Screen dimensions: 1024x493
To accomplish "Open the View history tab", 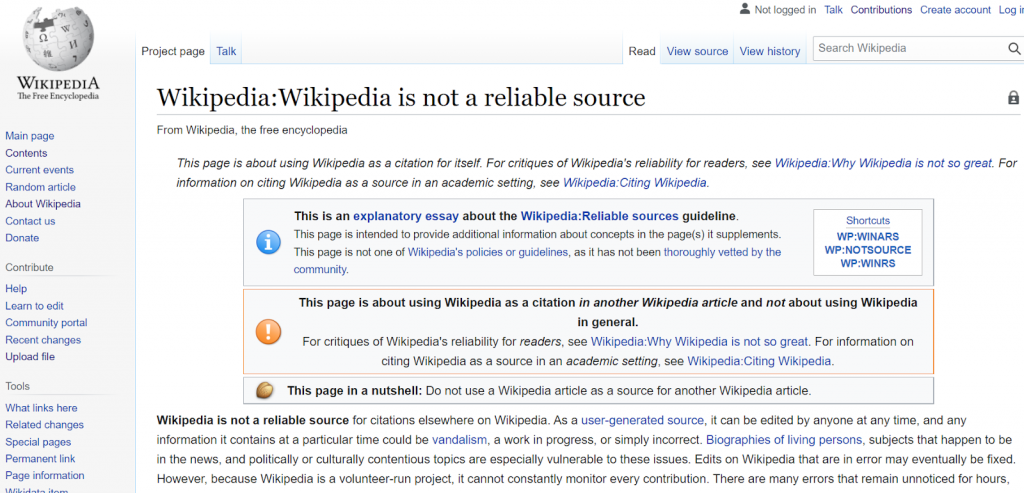I will pyautogui.click(x=770, y=51).
